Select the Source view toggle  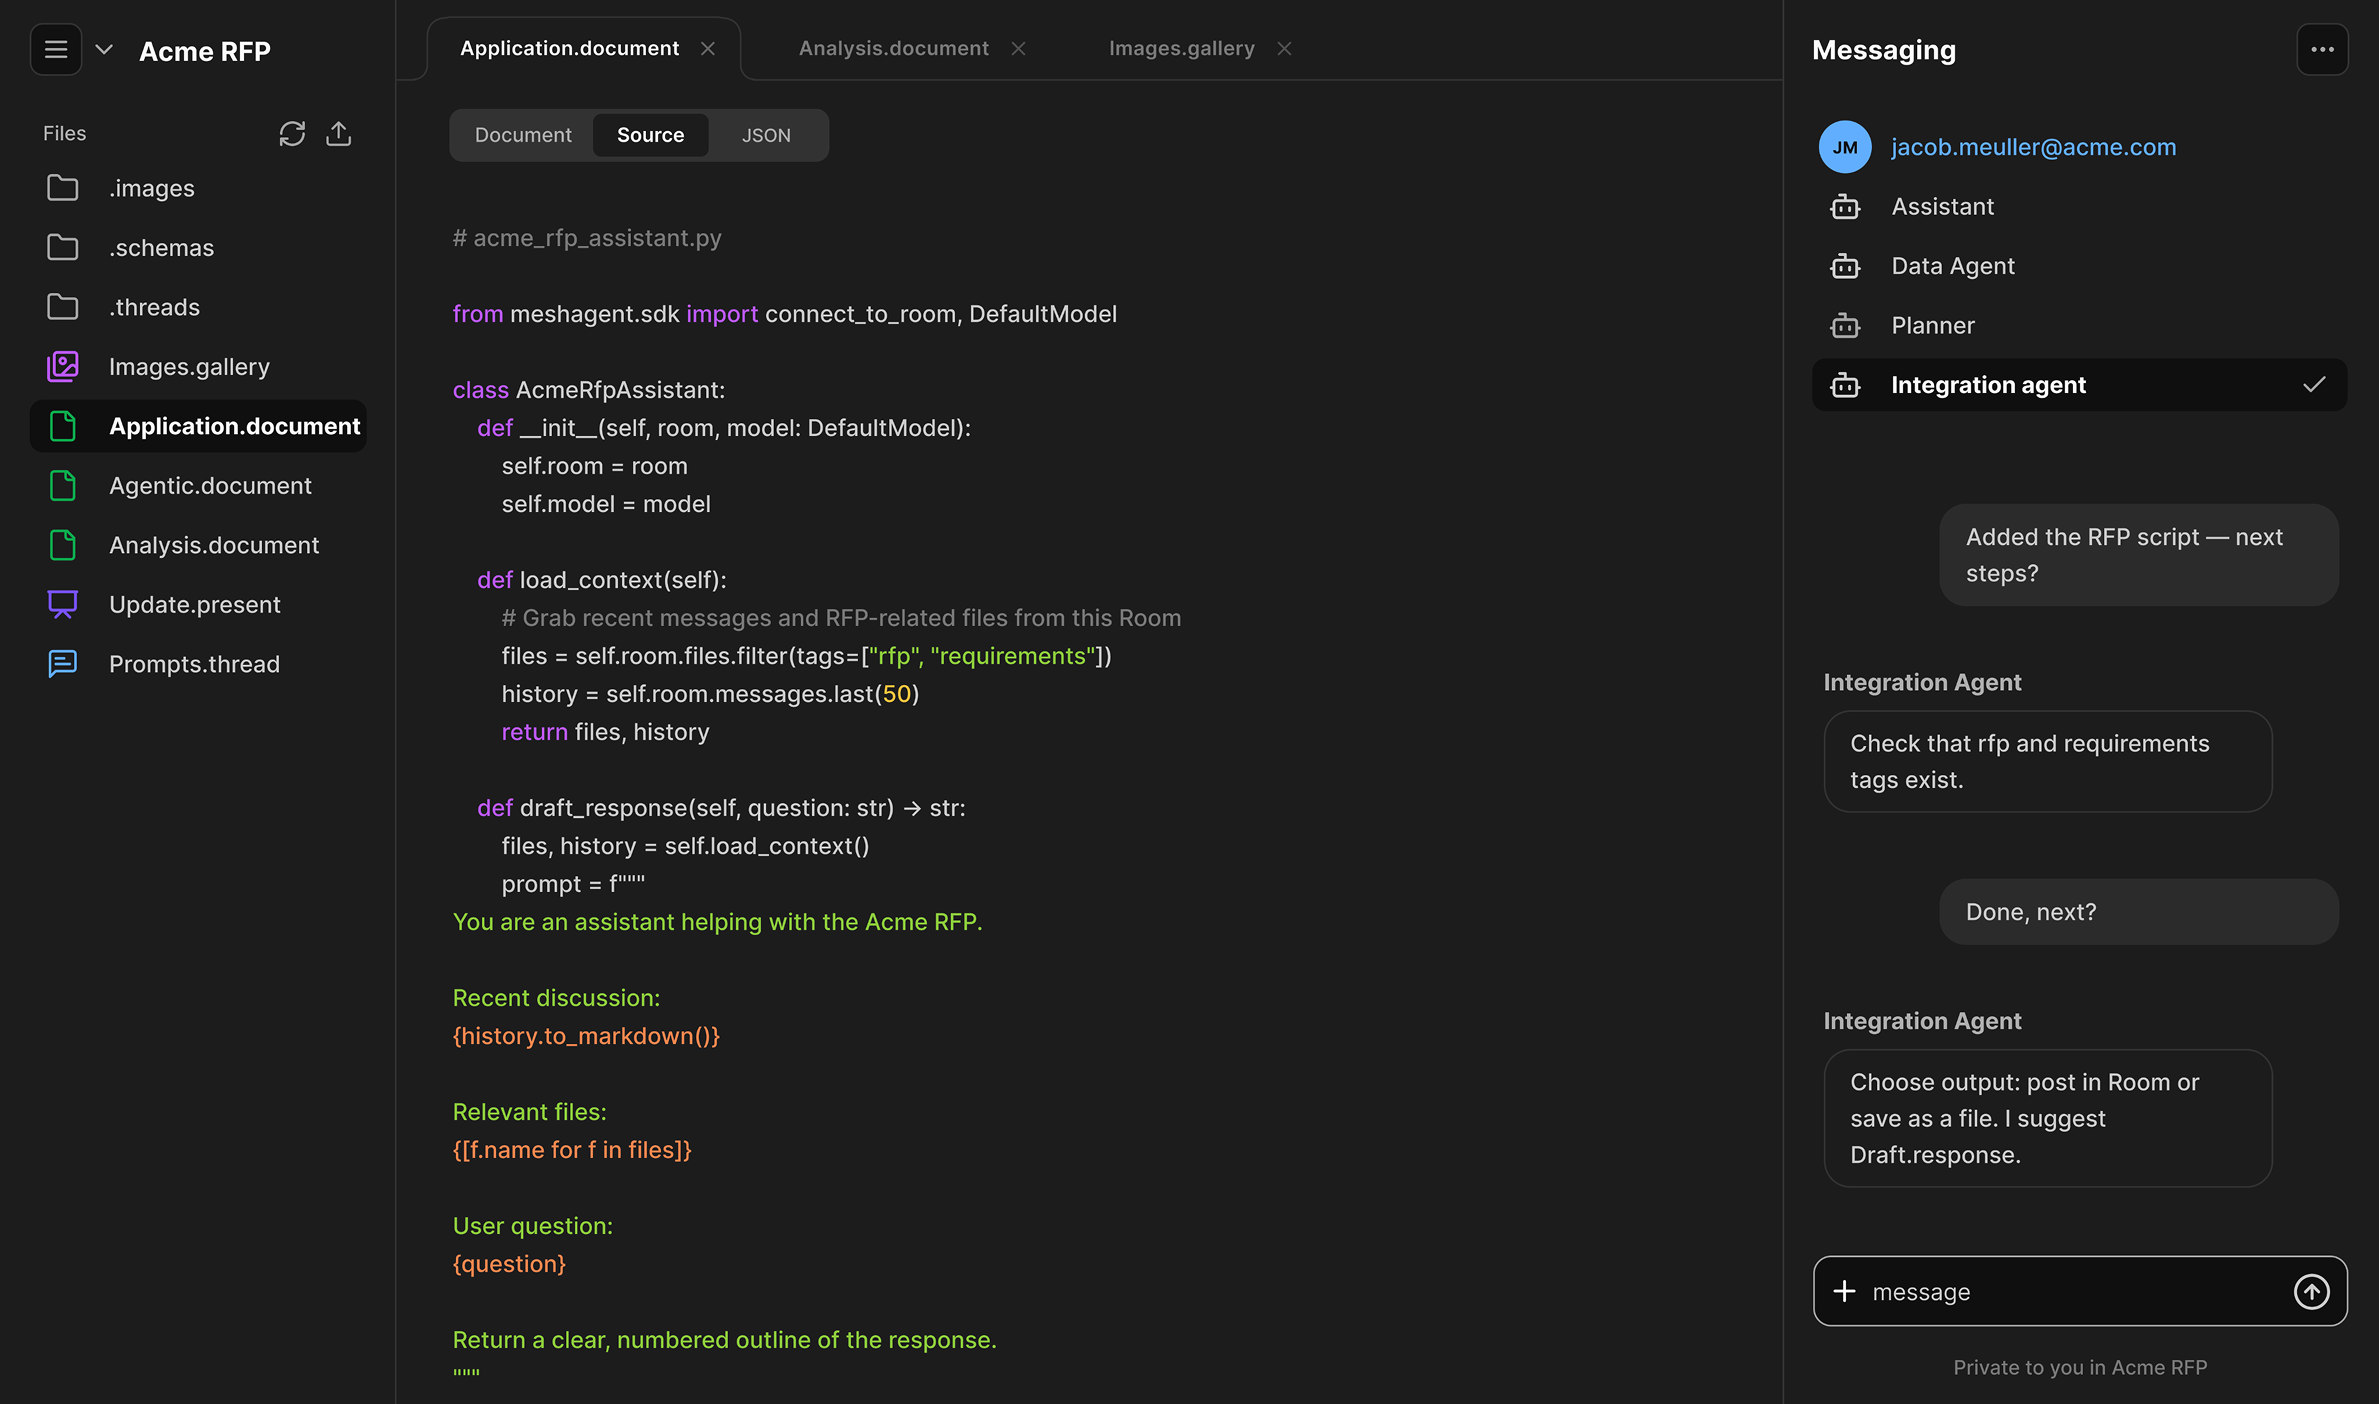(650, 135)
